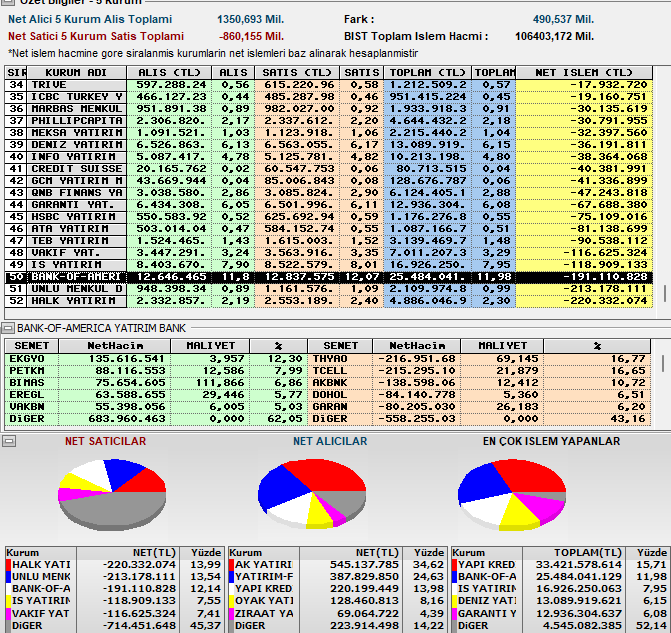This screenshot has height=633, width=671.
Task: Select the EN ÇOK ISLEM YAPANLAR pie chart
Action: pos(512,494)
